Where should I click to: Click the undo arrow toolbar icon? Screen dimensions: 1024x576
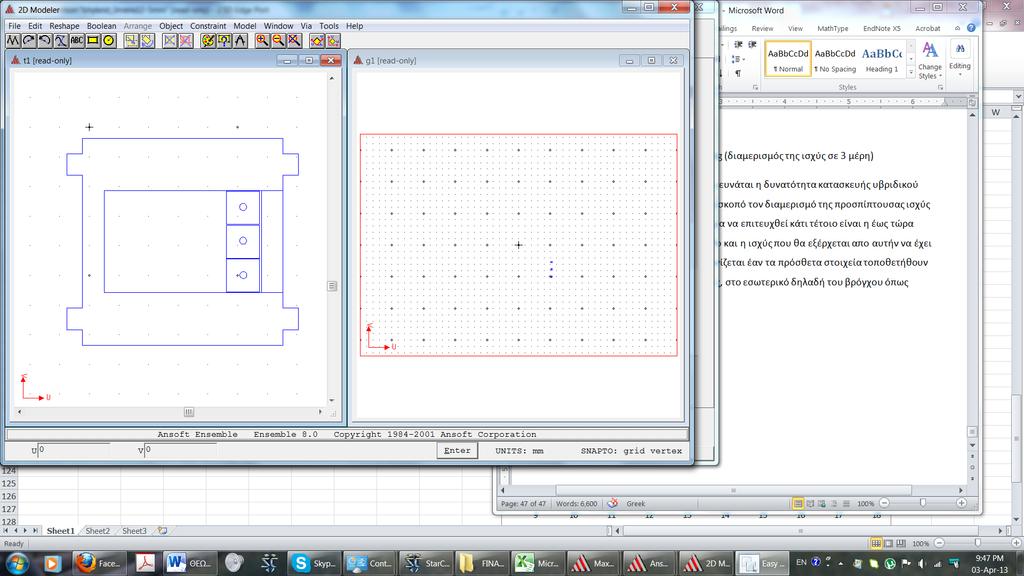click(x=44, y=40)
